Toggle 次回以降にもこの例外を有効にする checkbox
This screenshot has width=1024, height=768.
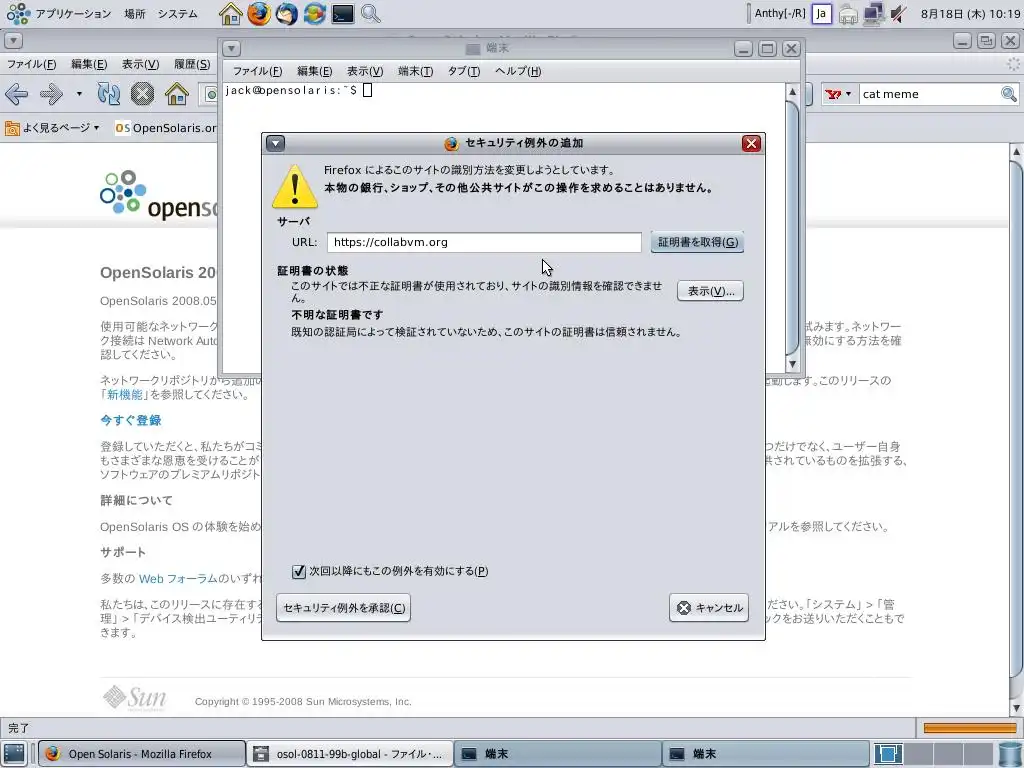[x=298, y=571]
